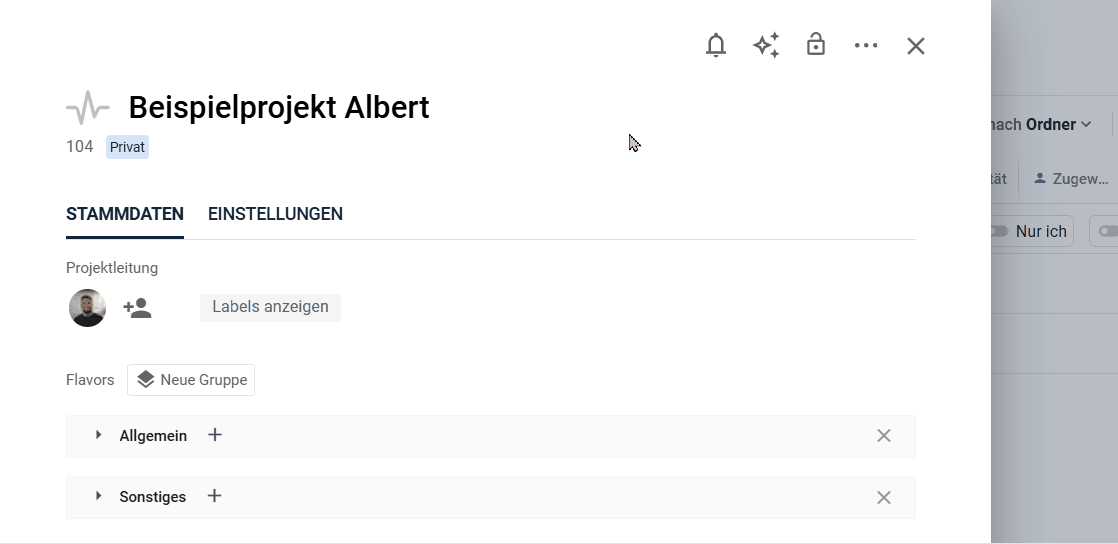Click Labels anzeigen button
Image resolution: width=1118 pixels, height=544 pixels.
[x=270, y=307]
